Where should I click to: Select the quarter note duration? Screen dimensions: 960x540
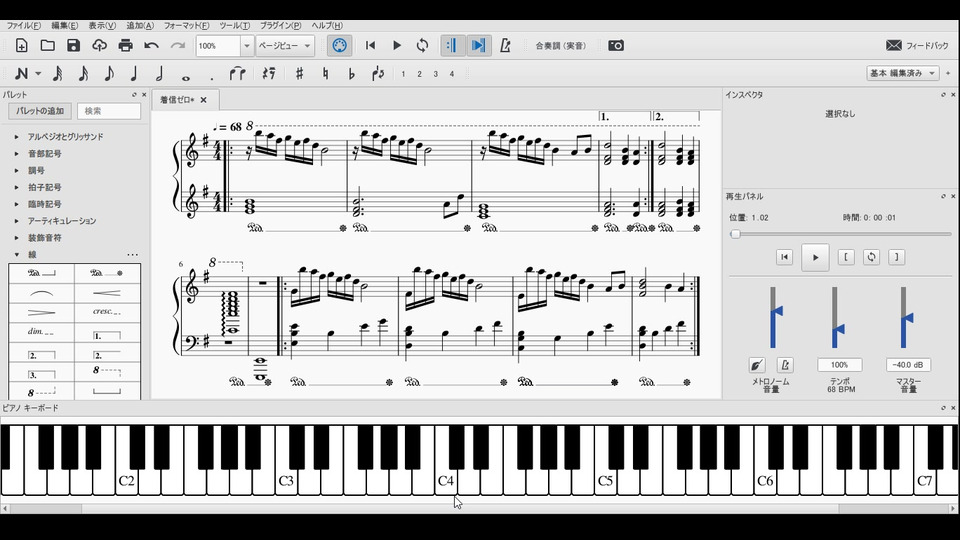point(134,74)
